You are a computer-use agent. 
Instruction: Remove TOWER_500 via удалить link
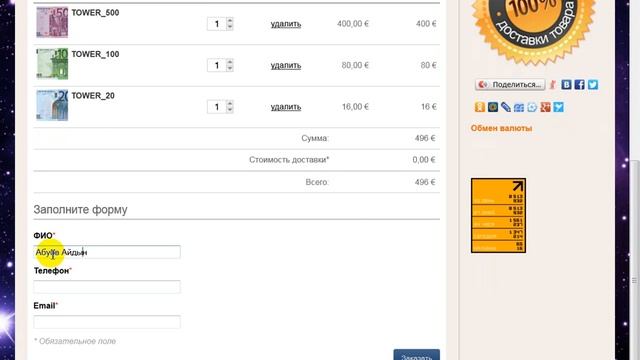[286, 24]
